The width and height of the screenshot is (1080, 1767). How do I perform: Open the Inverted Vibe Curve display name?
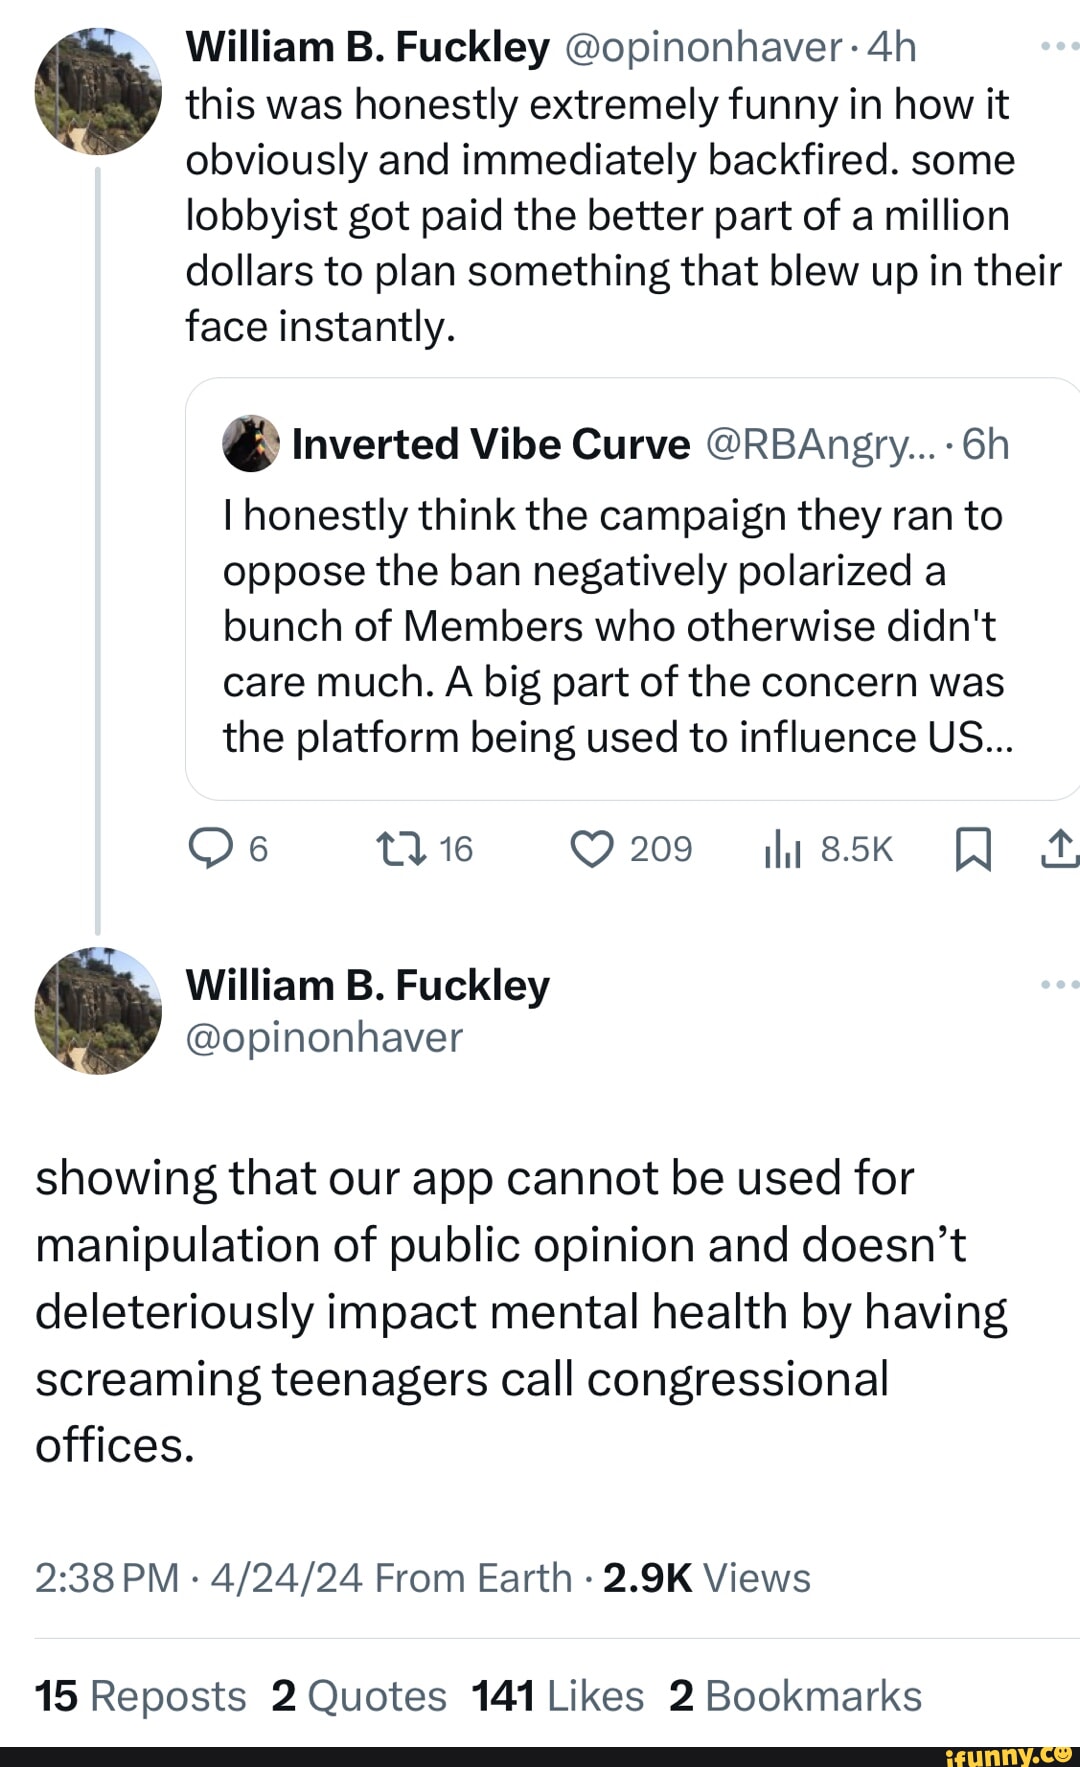491,444
